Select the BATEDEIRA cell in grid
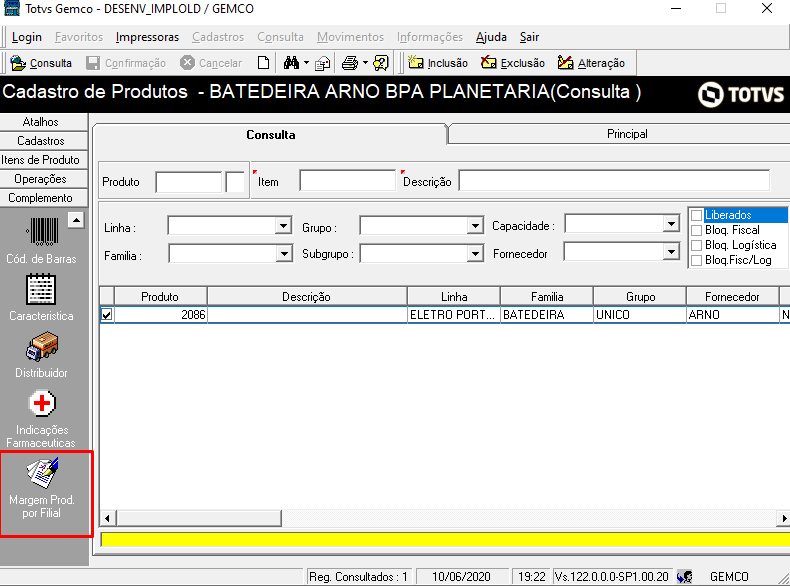 click(x=547, y=315)
